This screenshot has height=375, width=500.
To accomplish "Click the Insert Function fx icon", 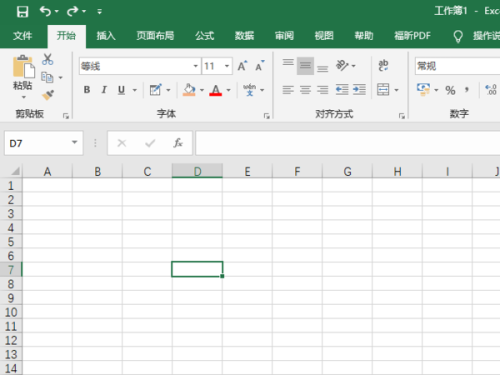I will pos(178,143).
